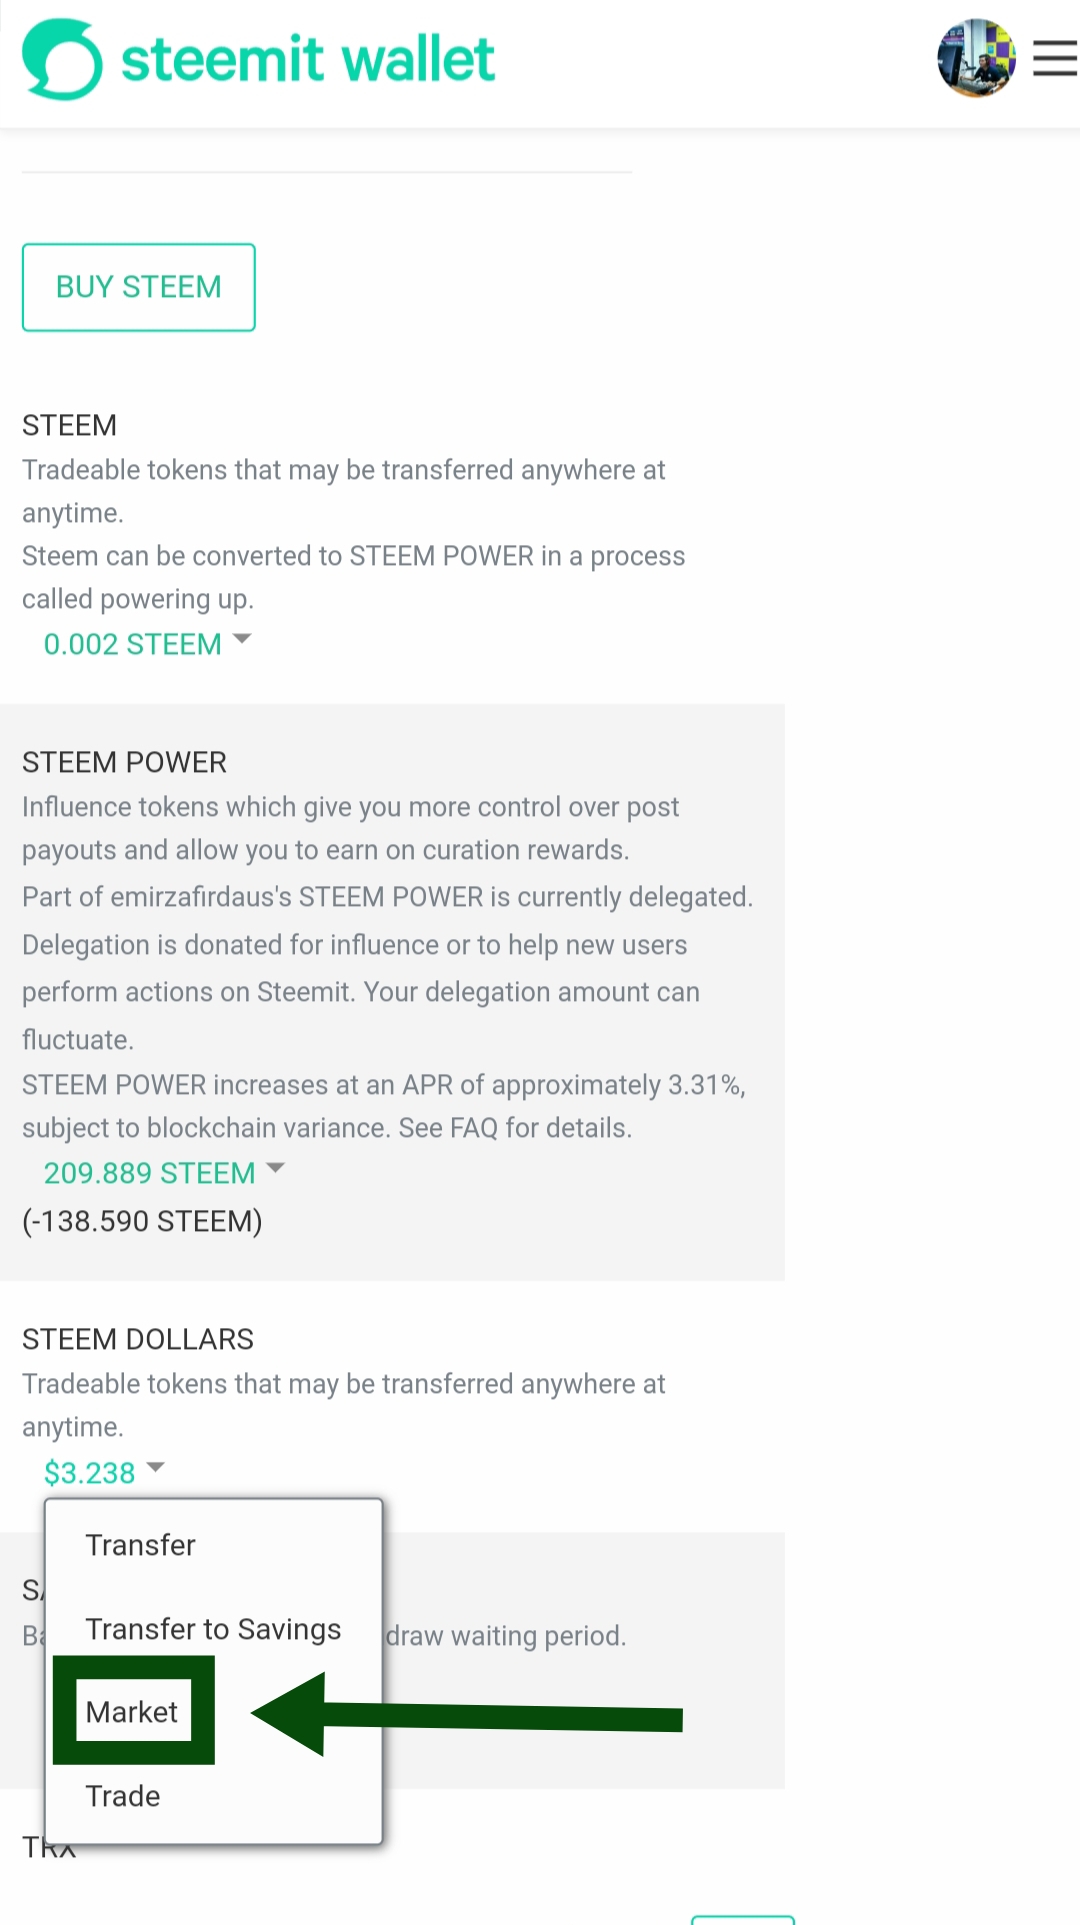Click the STEEM POWER section heading

(x=125, y=762)
